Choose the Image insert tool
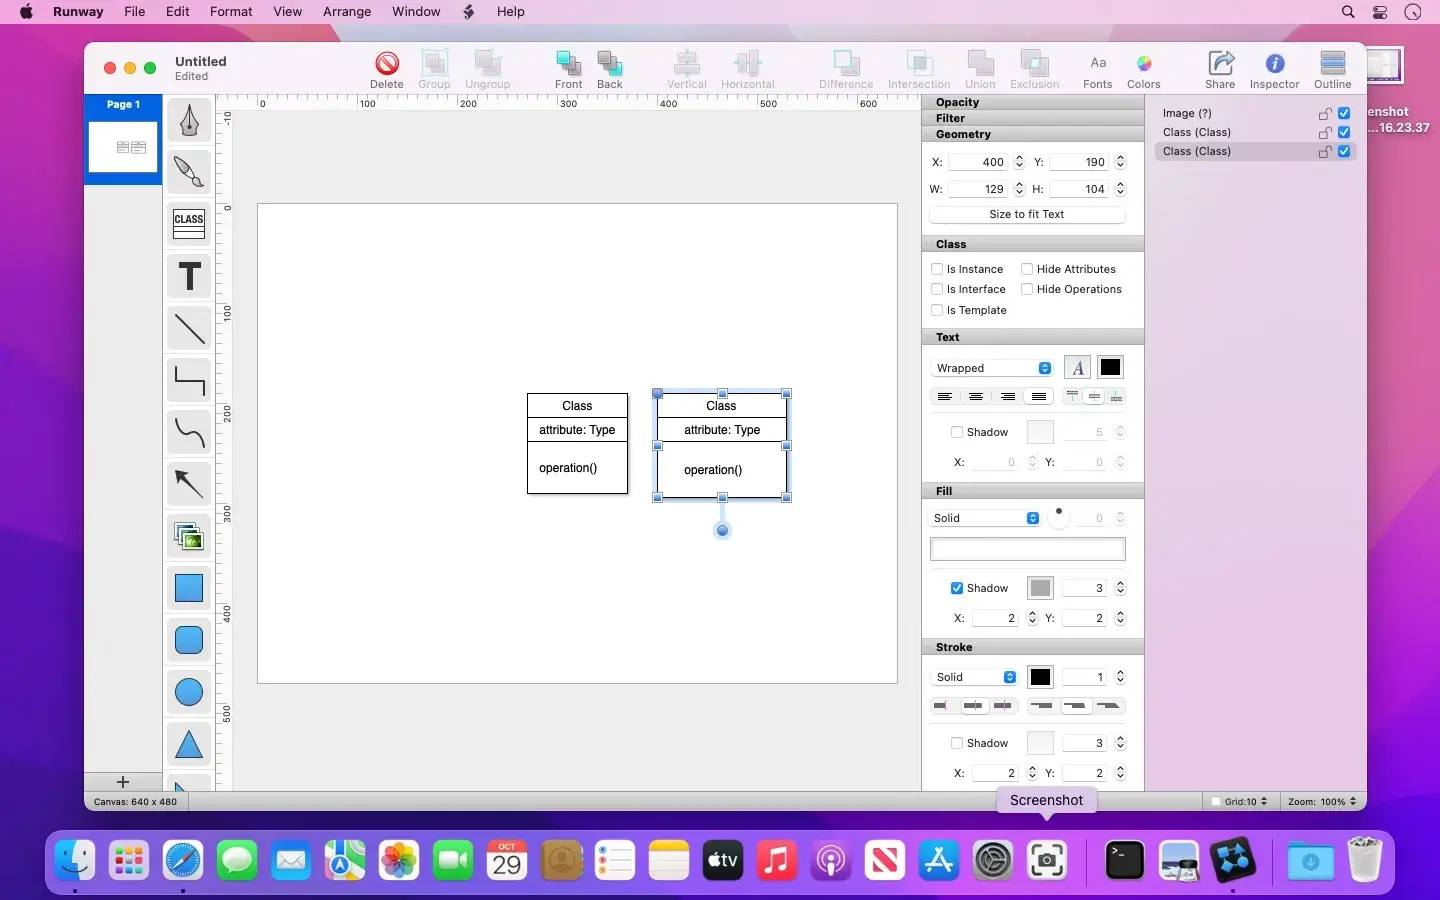1440x900 pixels. 189,537
